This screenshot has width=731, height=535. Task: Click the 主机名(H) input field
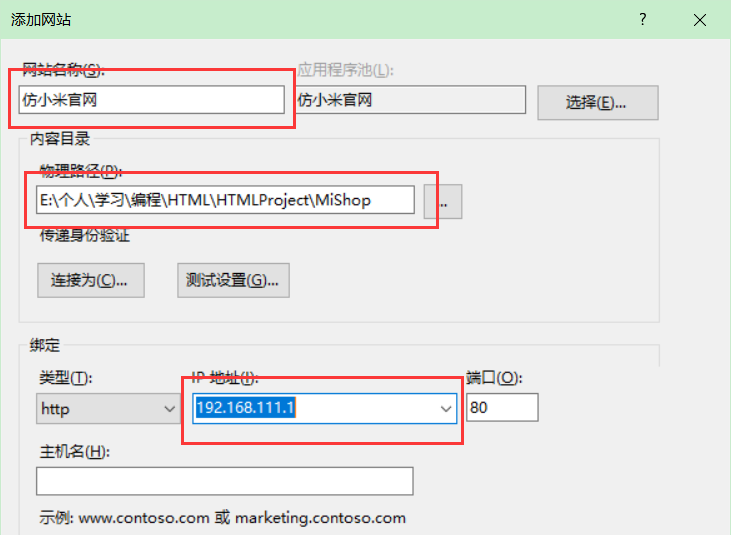(225, 481)
